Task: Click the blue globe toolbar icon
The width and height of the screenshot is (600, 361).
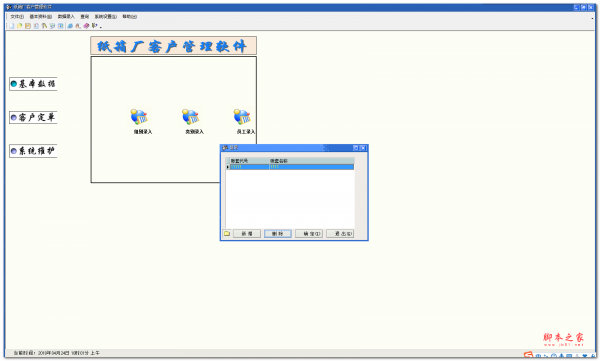Action: (x=70, y=26)
